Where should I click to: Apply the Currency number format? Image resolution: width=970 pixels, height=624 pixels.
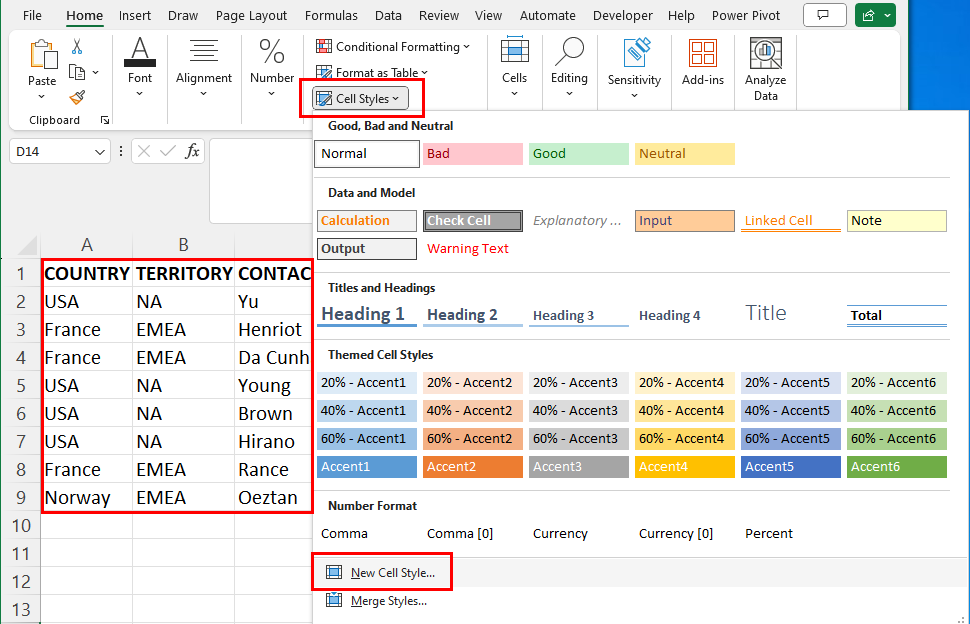560,534
